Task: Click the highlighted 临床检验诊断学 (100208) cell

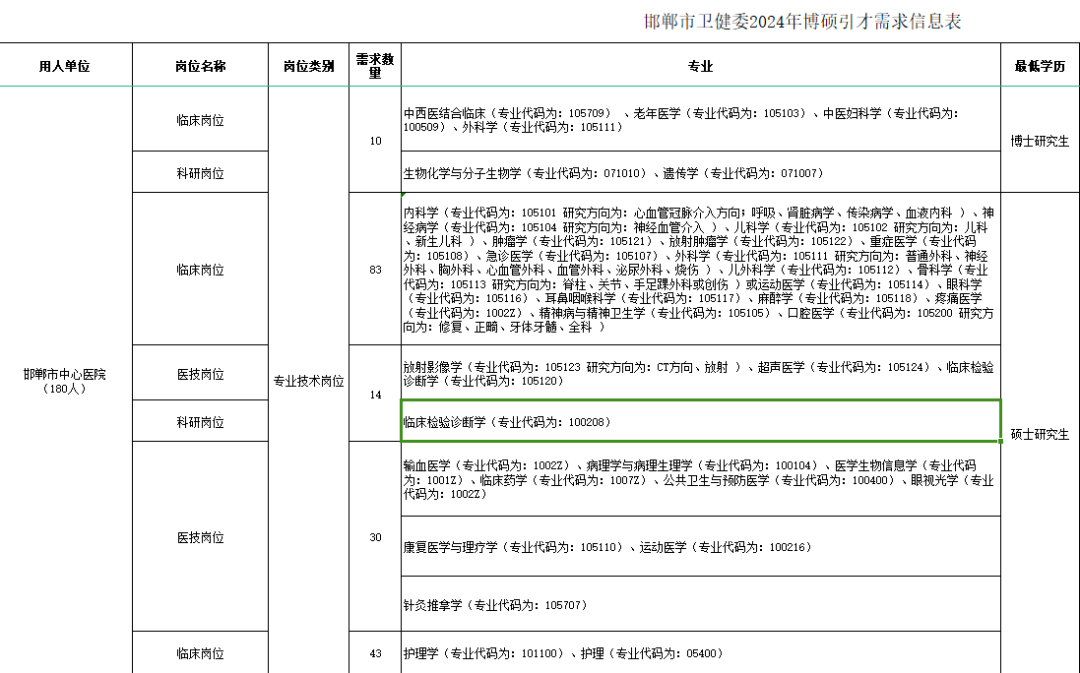Action: [700, 422]
